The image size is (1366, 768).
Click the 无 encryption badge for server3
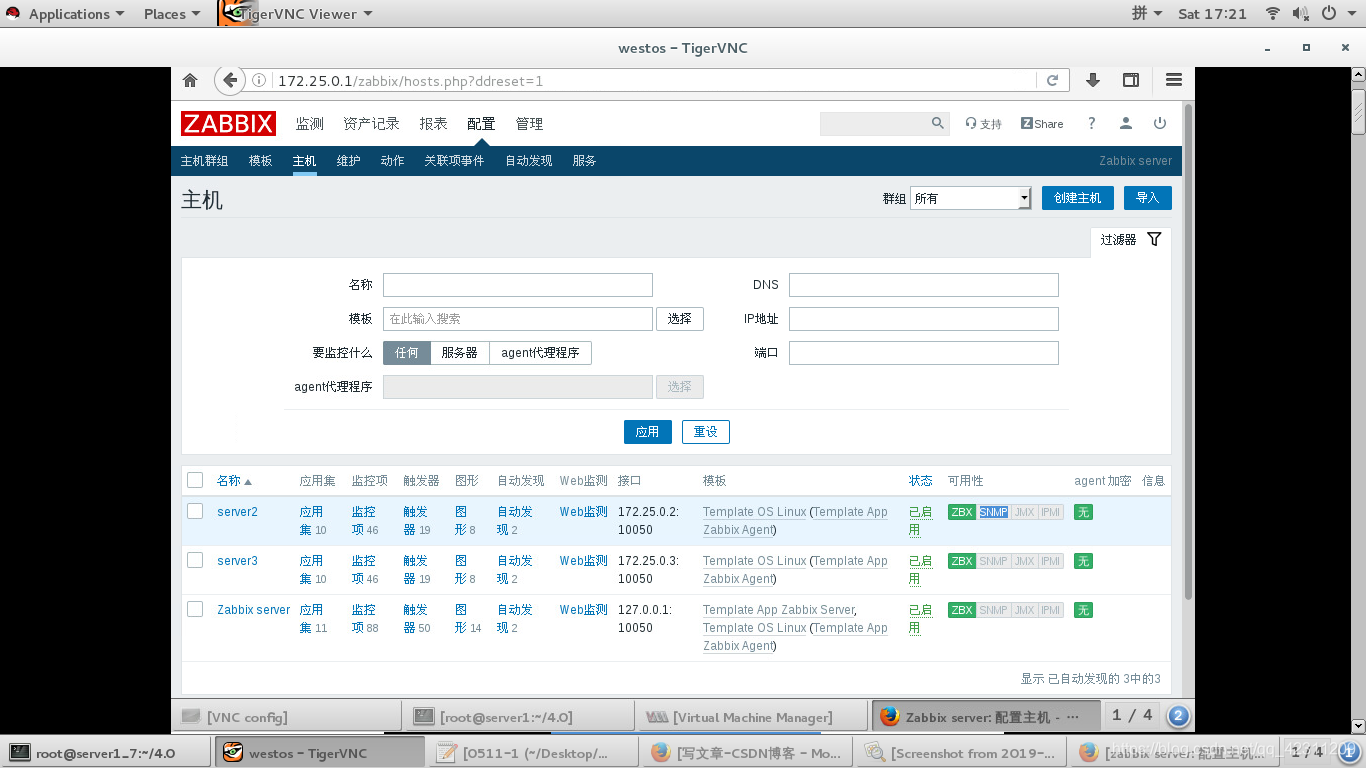1083,561
